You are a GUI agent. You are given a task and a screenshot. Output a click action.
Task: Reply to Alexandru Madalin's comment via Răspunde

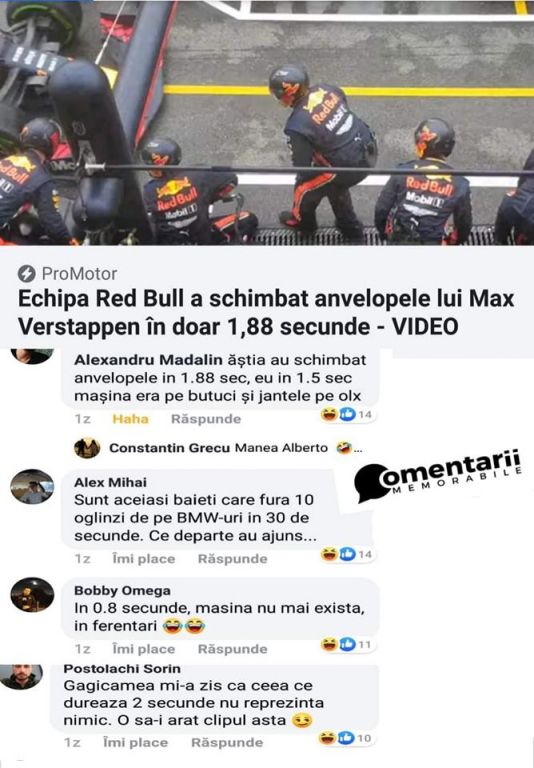click(x=206, y=419)
